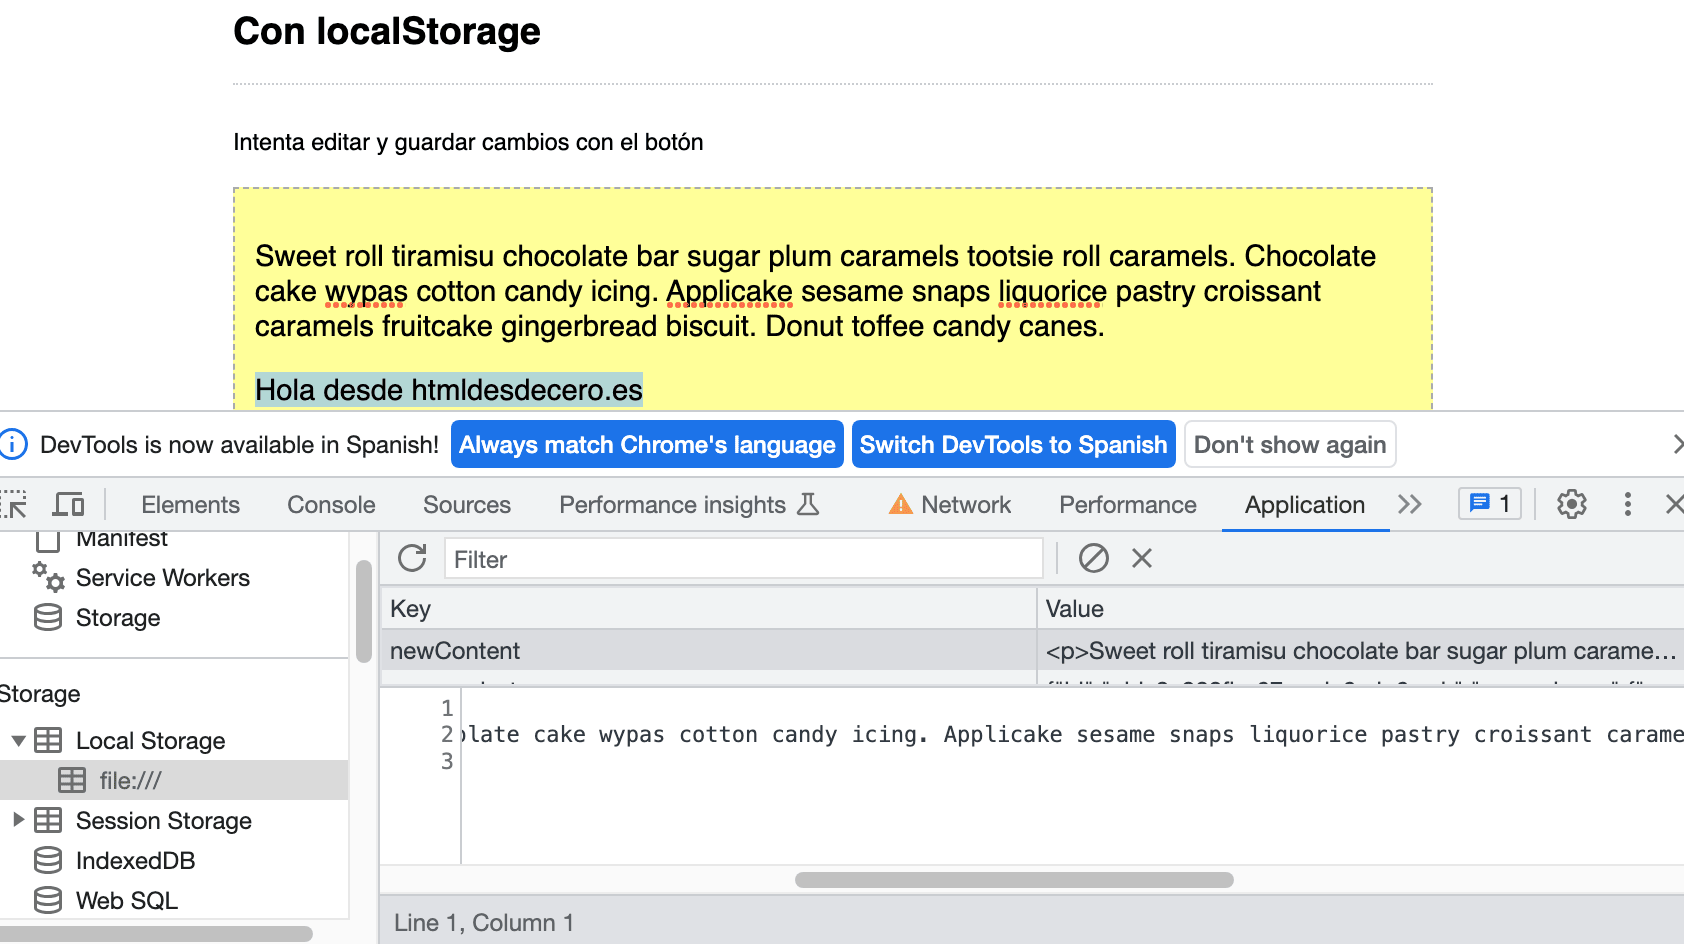Expand the Session Storage tree
Viewport: 1684px width, 944px height.
point(18,821)
